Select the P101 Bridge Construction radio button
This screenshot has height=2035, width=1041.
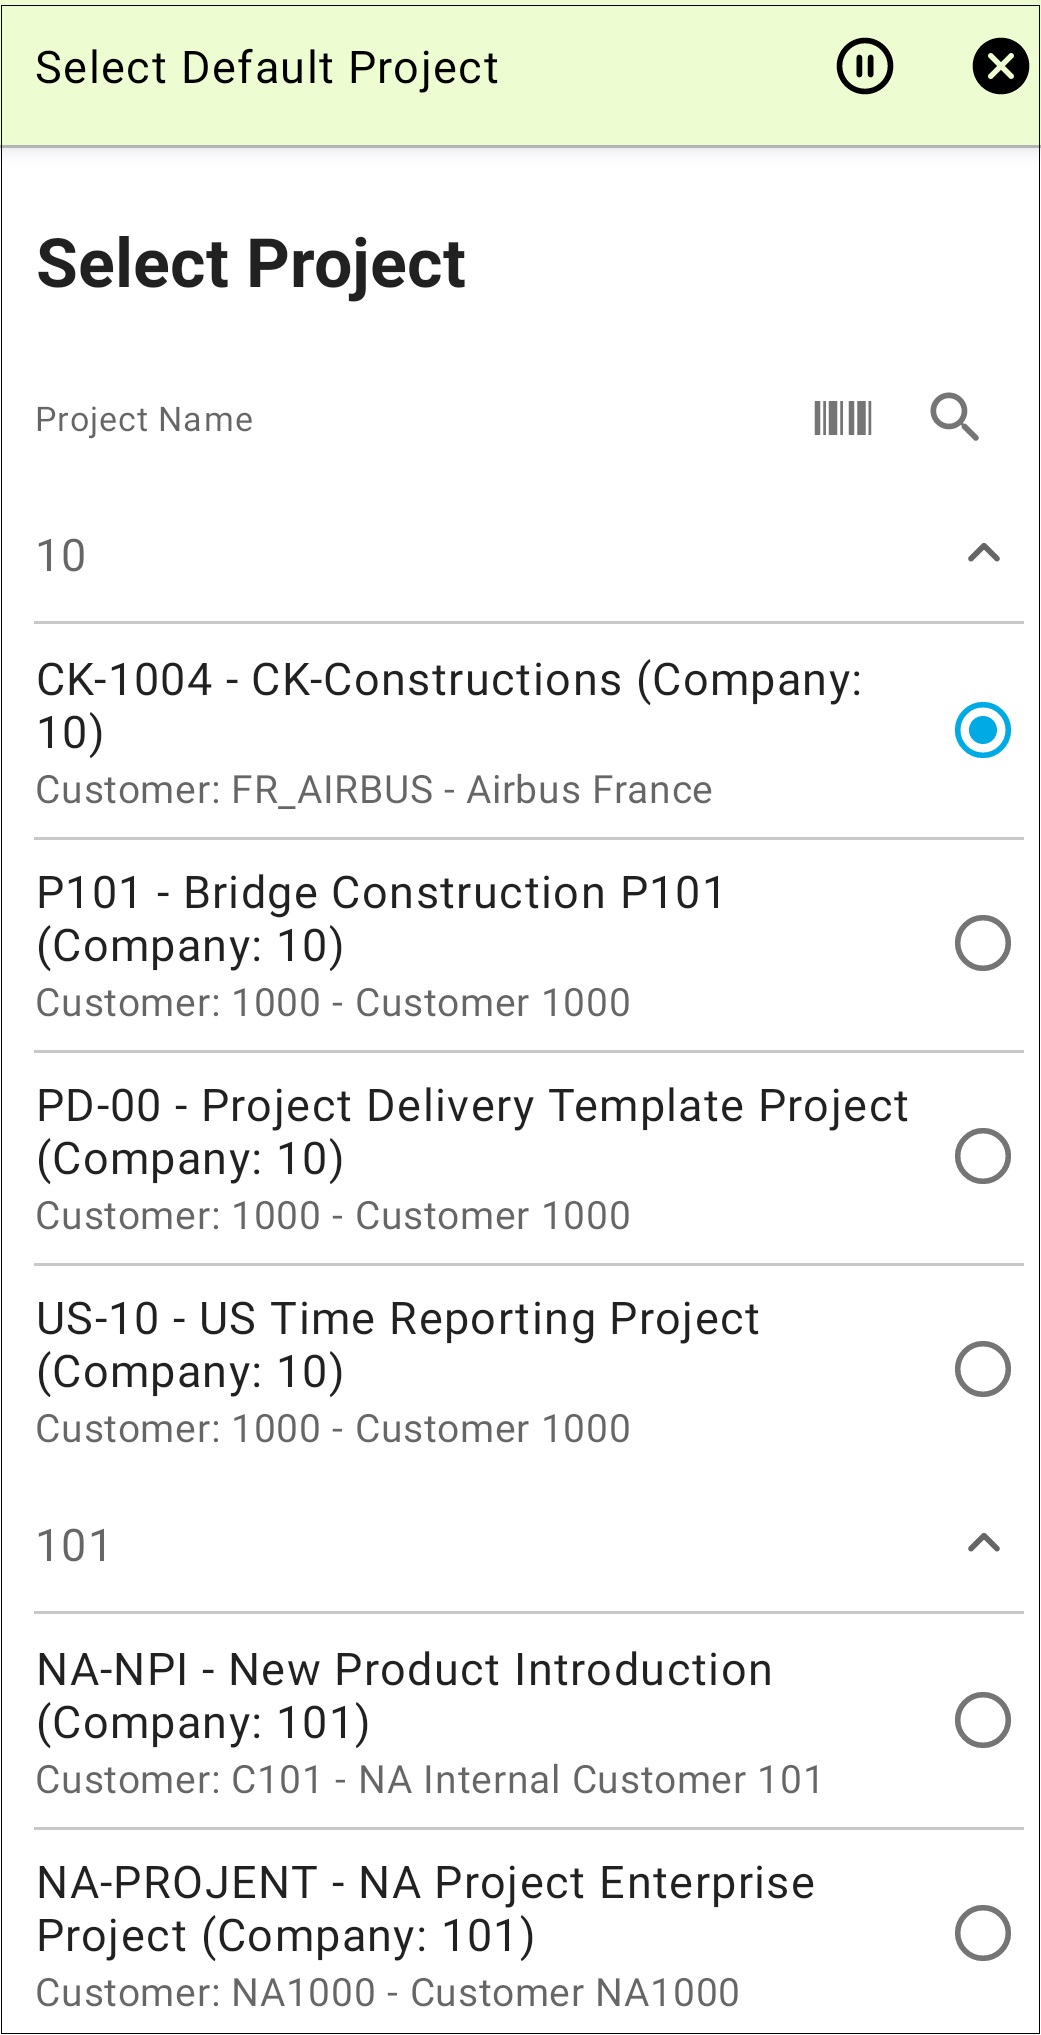[x=982, y=943]
